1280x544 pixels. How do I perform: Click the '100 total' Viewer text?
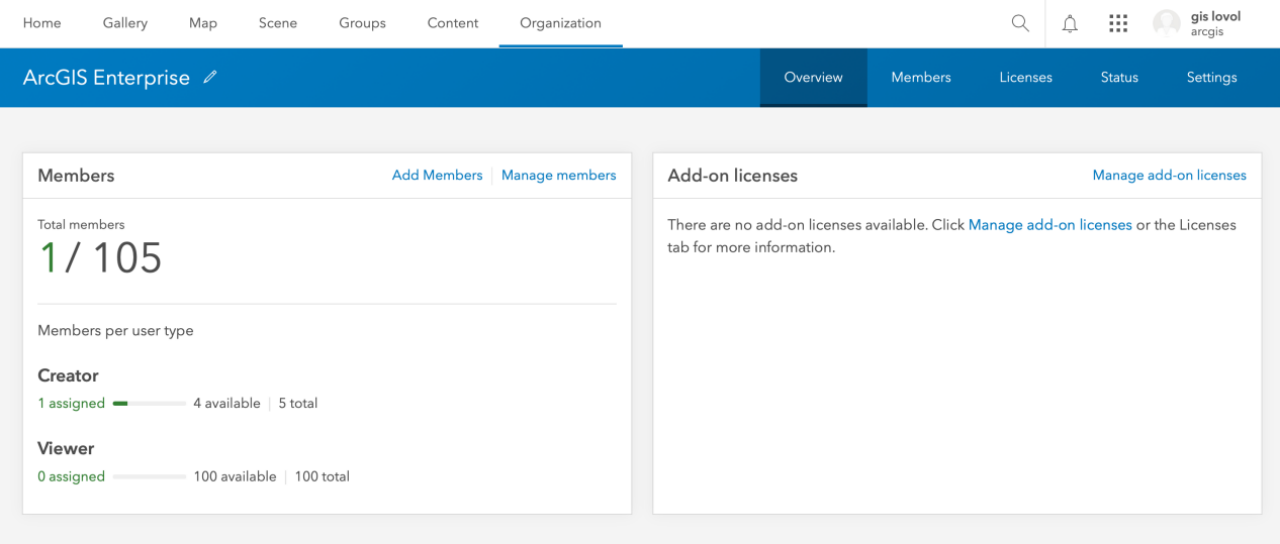click(322, 476)
